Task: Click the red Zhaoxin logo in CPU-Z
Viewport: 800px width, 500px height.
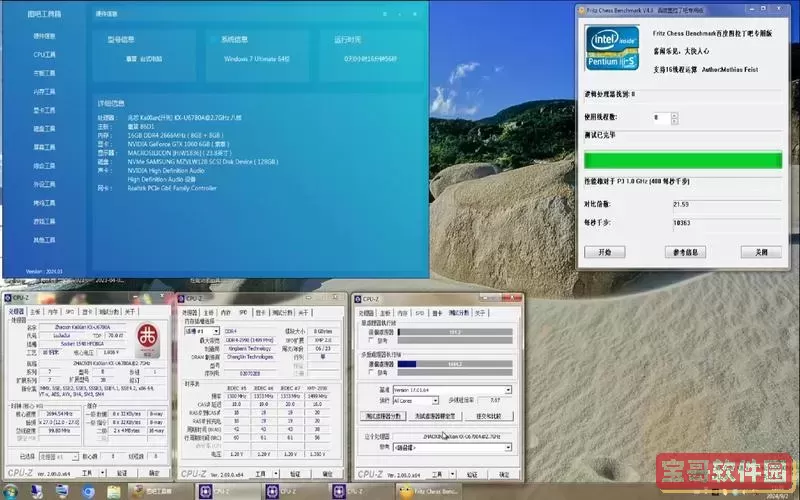Action: [x=147, y=339]
